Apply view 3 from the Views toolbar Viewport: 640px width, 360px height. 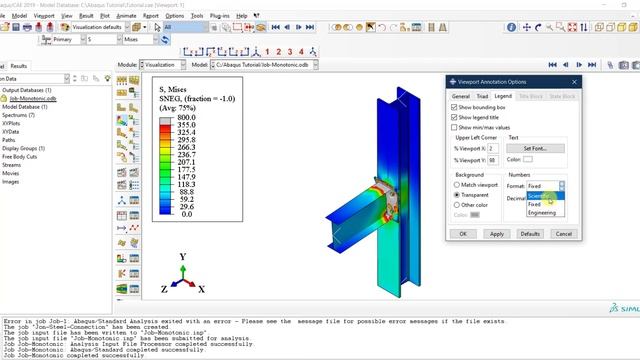(290, 52)
